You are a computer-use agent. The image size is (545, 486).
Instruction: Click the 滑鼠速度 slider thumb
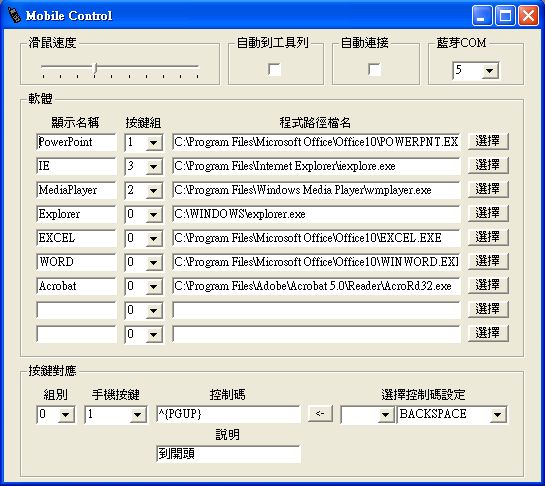tap(95, 68)
